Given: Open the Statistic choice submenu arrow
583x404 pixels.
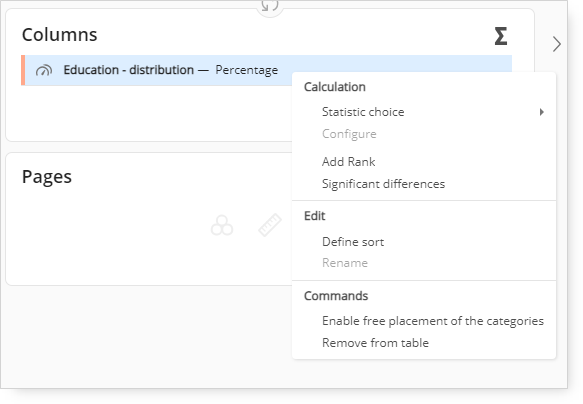Looking at the screenshot, I should pos(542,112).
